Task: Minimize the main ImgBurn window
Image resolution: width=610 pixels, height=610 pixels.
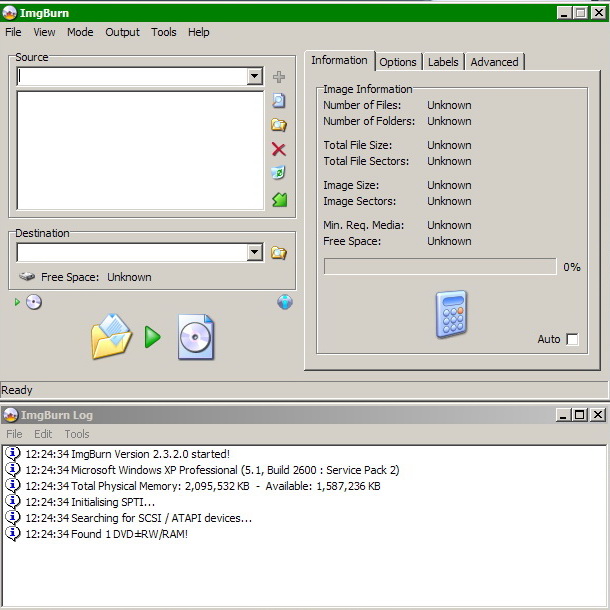Action: click(x=564, y=13)
